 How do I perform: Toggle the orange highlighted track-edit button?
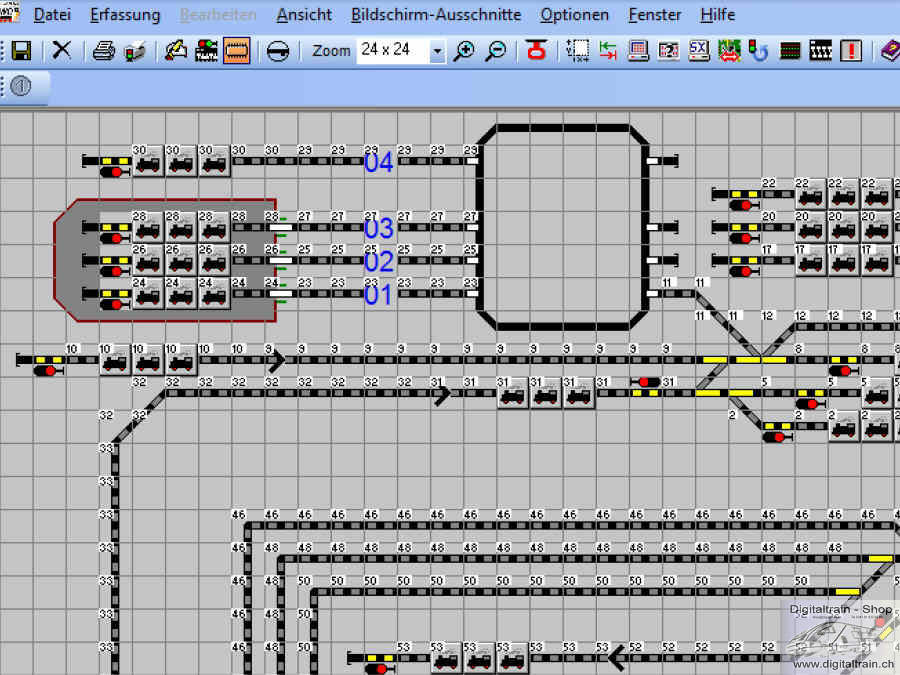[236, 50]
